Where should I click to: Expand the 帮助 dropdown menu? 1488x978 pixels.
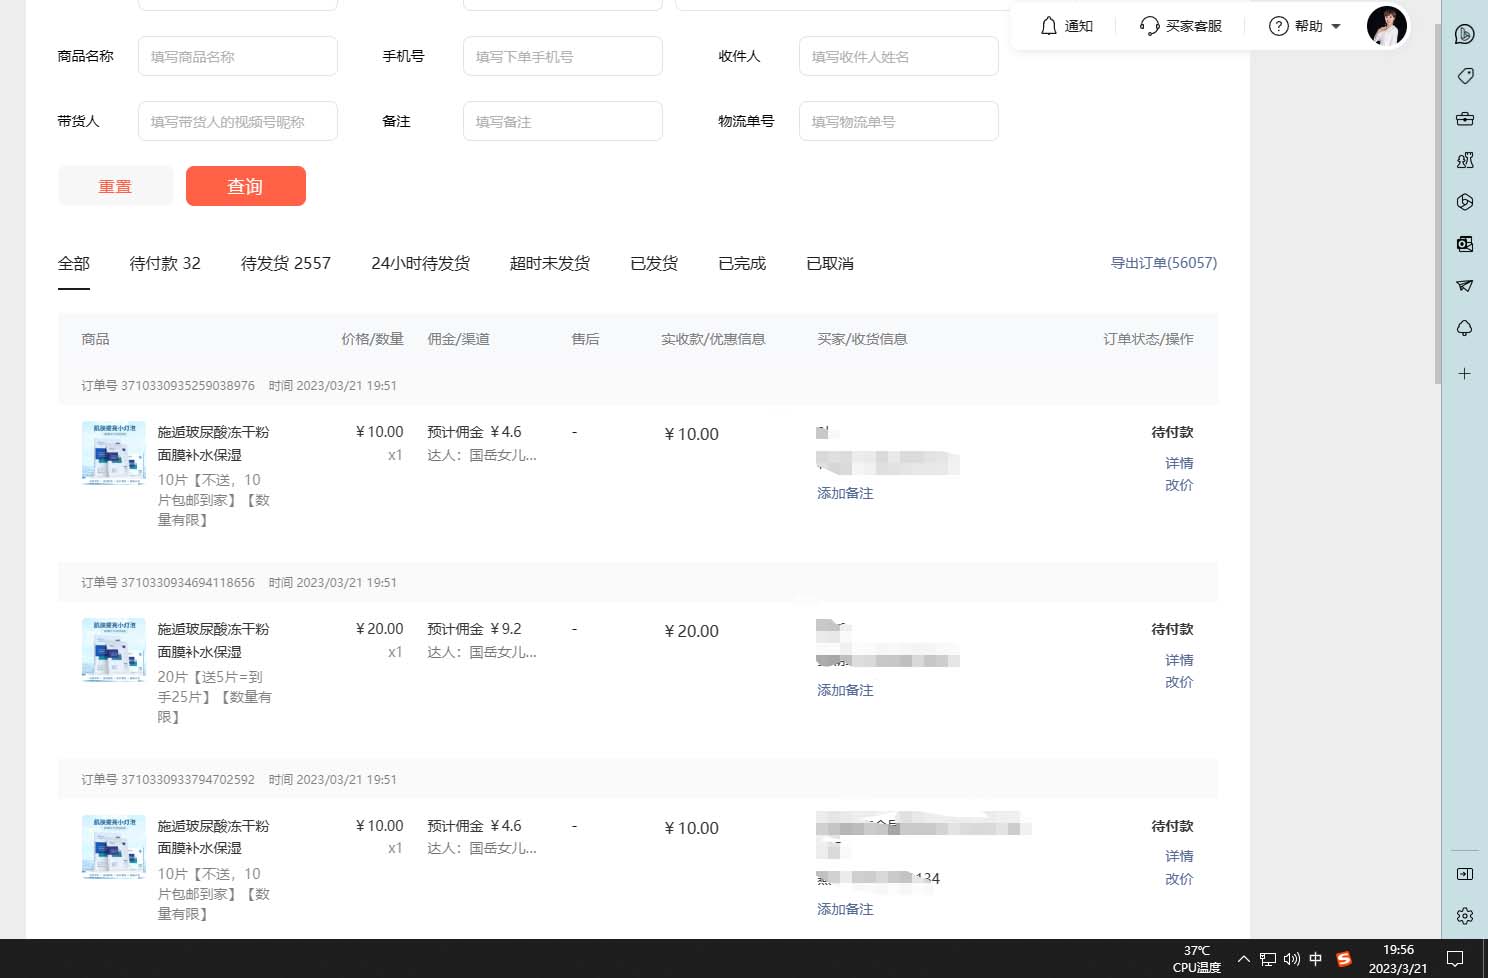[x=1303, y=26]
